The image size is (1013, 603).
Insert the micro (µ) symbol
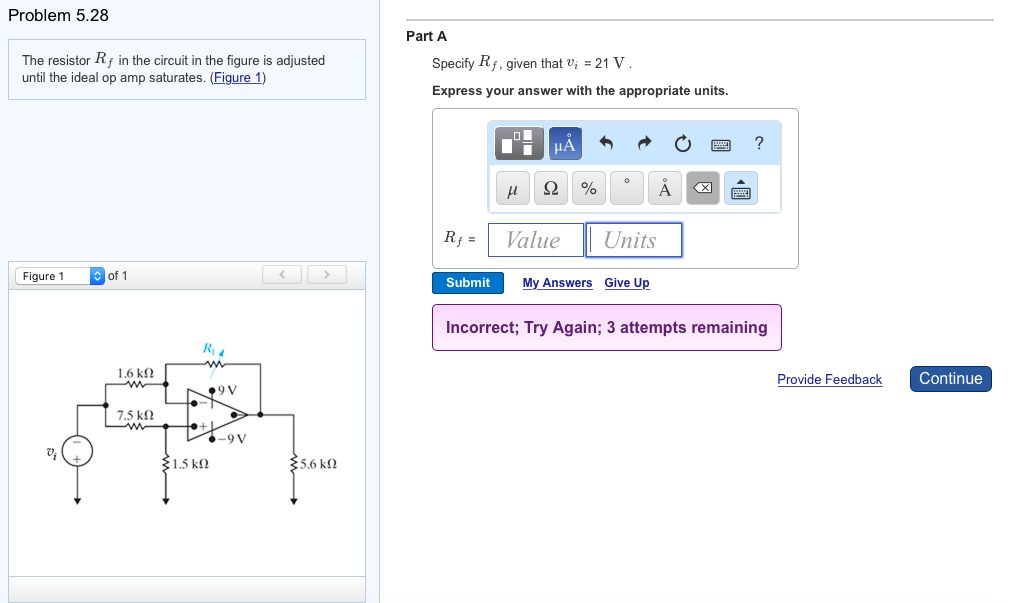click(512, 188)
